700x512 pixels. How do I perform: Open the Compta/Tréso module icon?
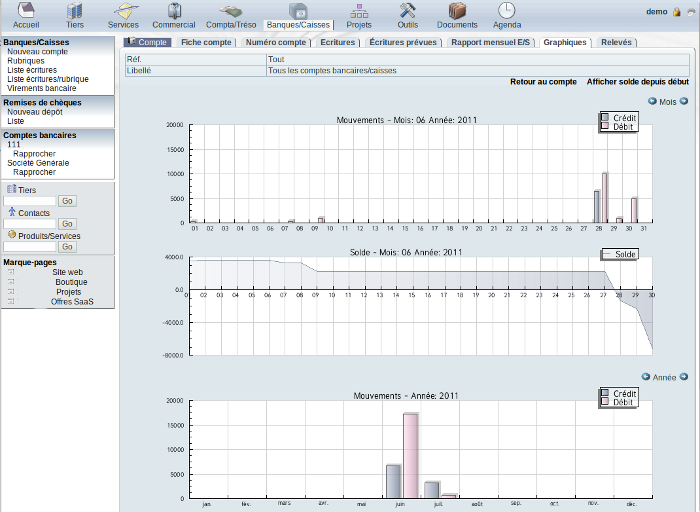coord(231,11)
